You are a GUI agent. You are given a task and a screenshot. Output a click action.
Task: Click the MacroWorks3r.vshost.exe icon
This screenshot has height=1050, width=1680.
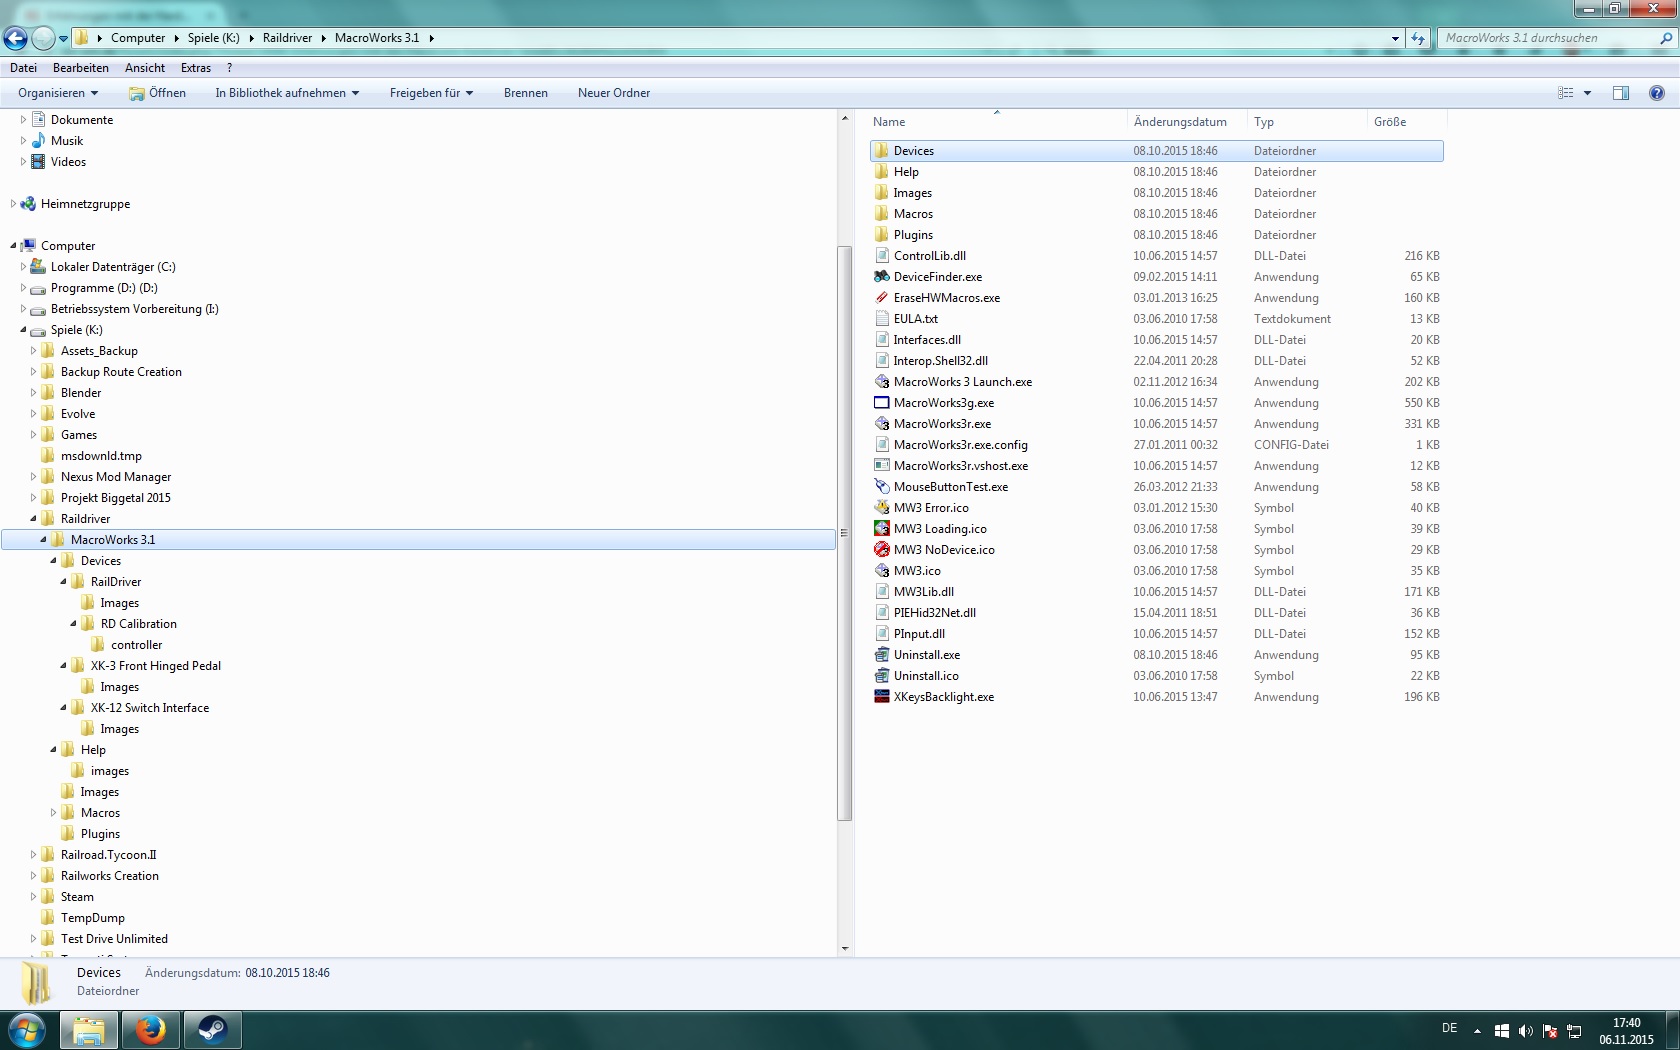coord(881,466)
